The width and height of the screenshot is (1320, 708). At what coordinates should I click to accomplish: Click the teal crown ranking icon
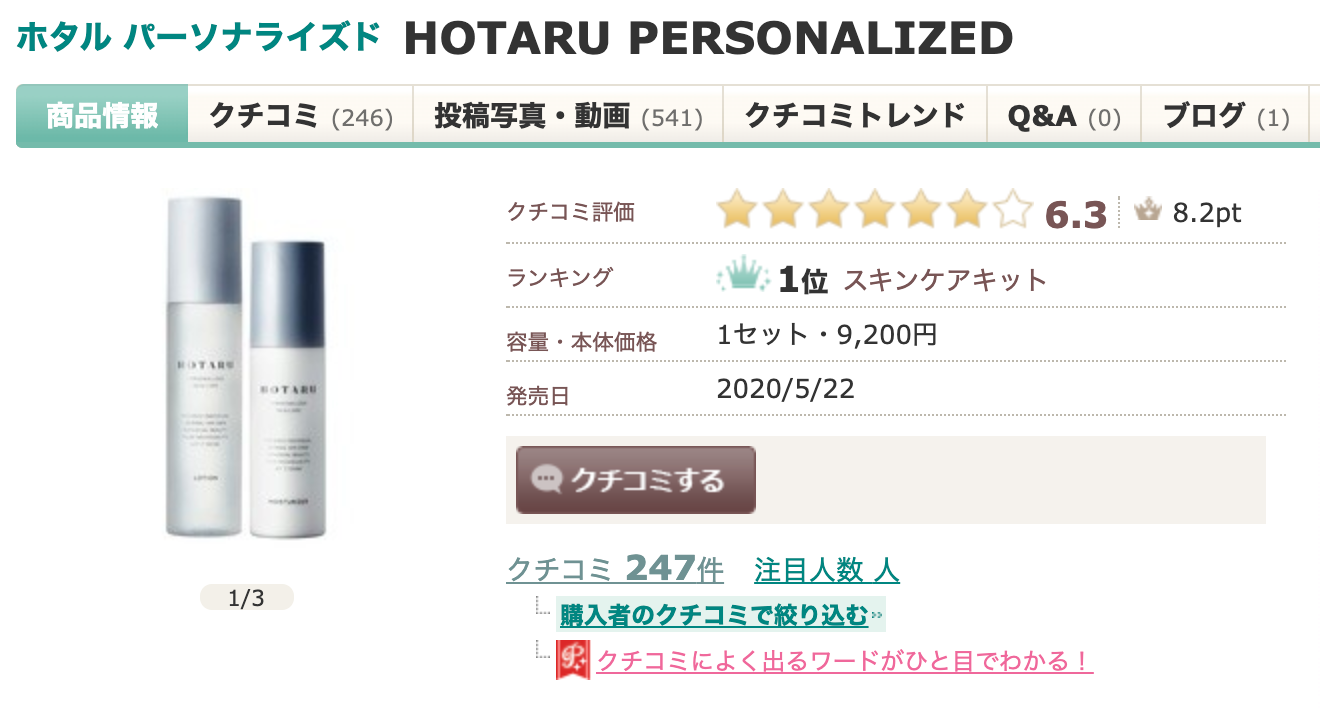pos(741,277)
